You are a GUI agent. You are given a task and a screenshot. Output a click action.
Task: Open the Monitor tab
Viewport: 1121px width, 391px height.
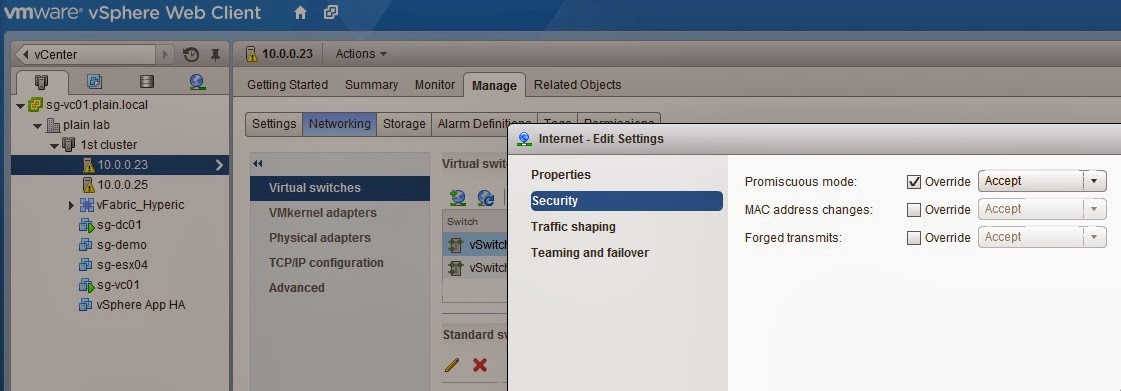click(x=435, y=84)
